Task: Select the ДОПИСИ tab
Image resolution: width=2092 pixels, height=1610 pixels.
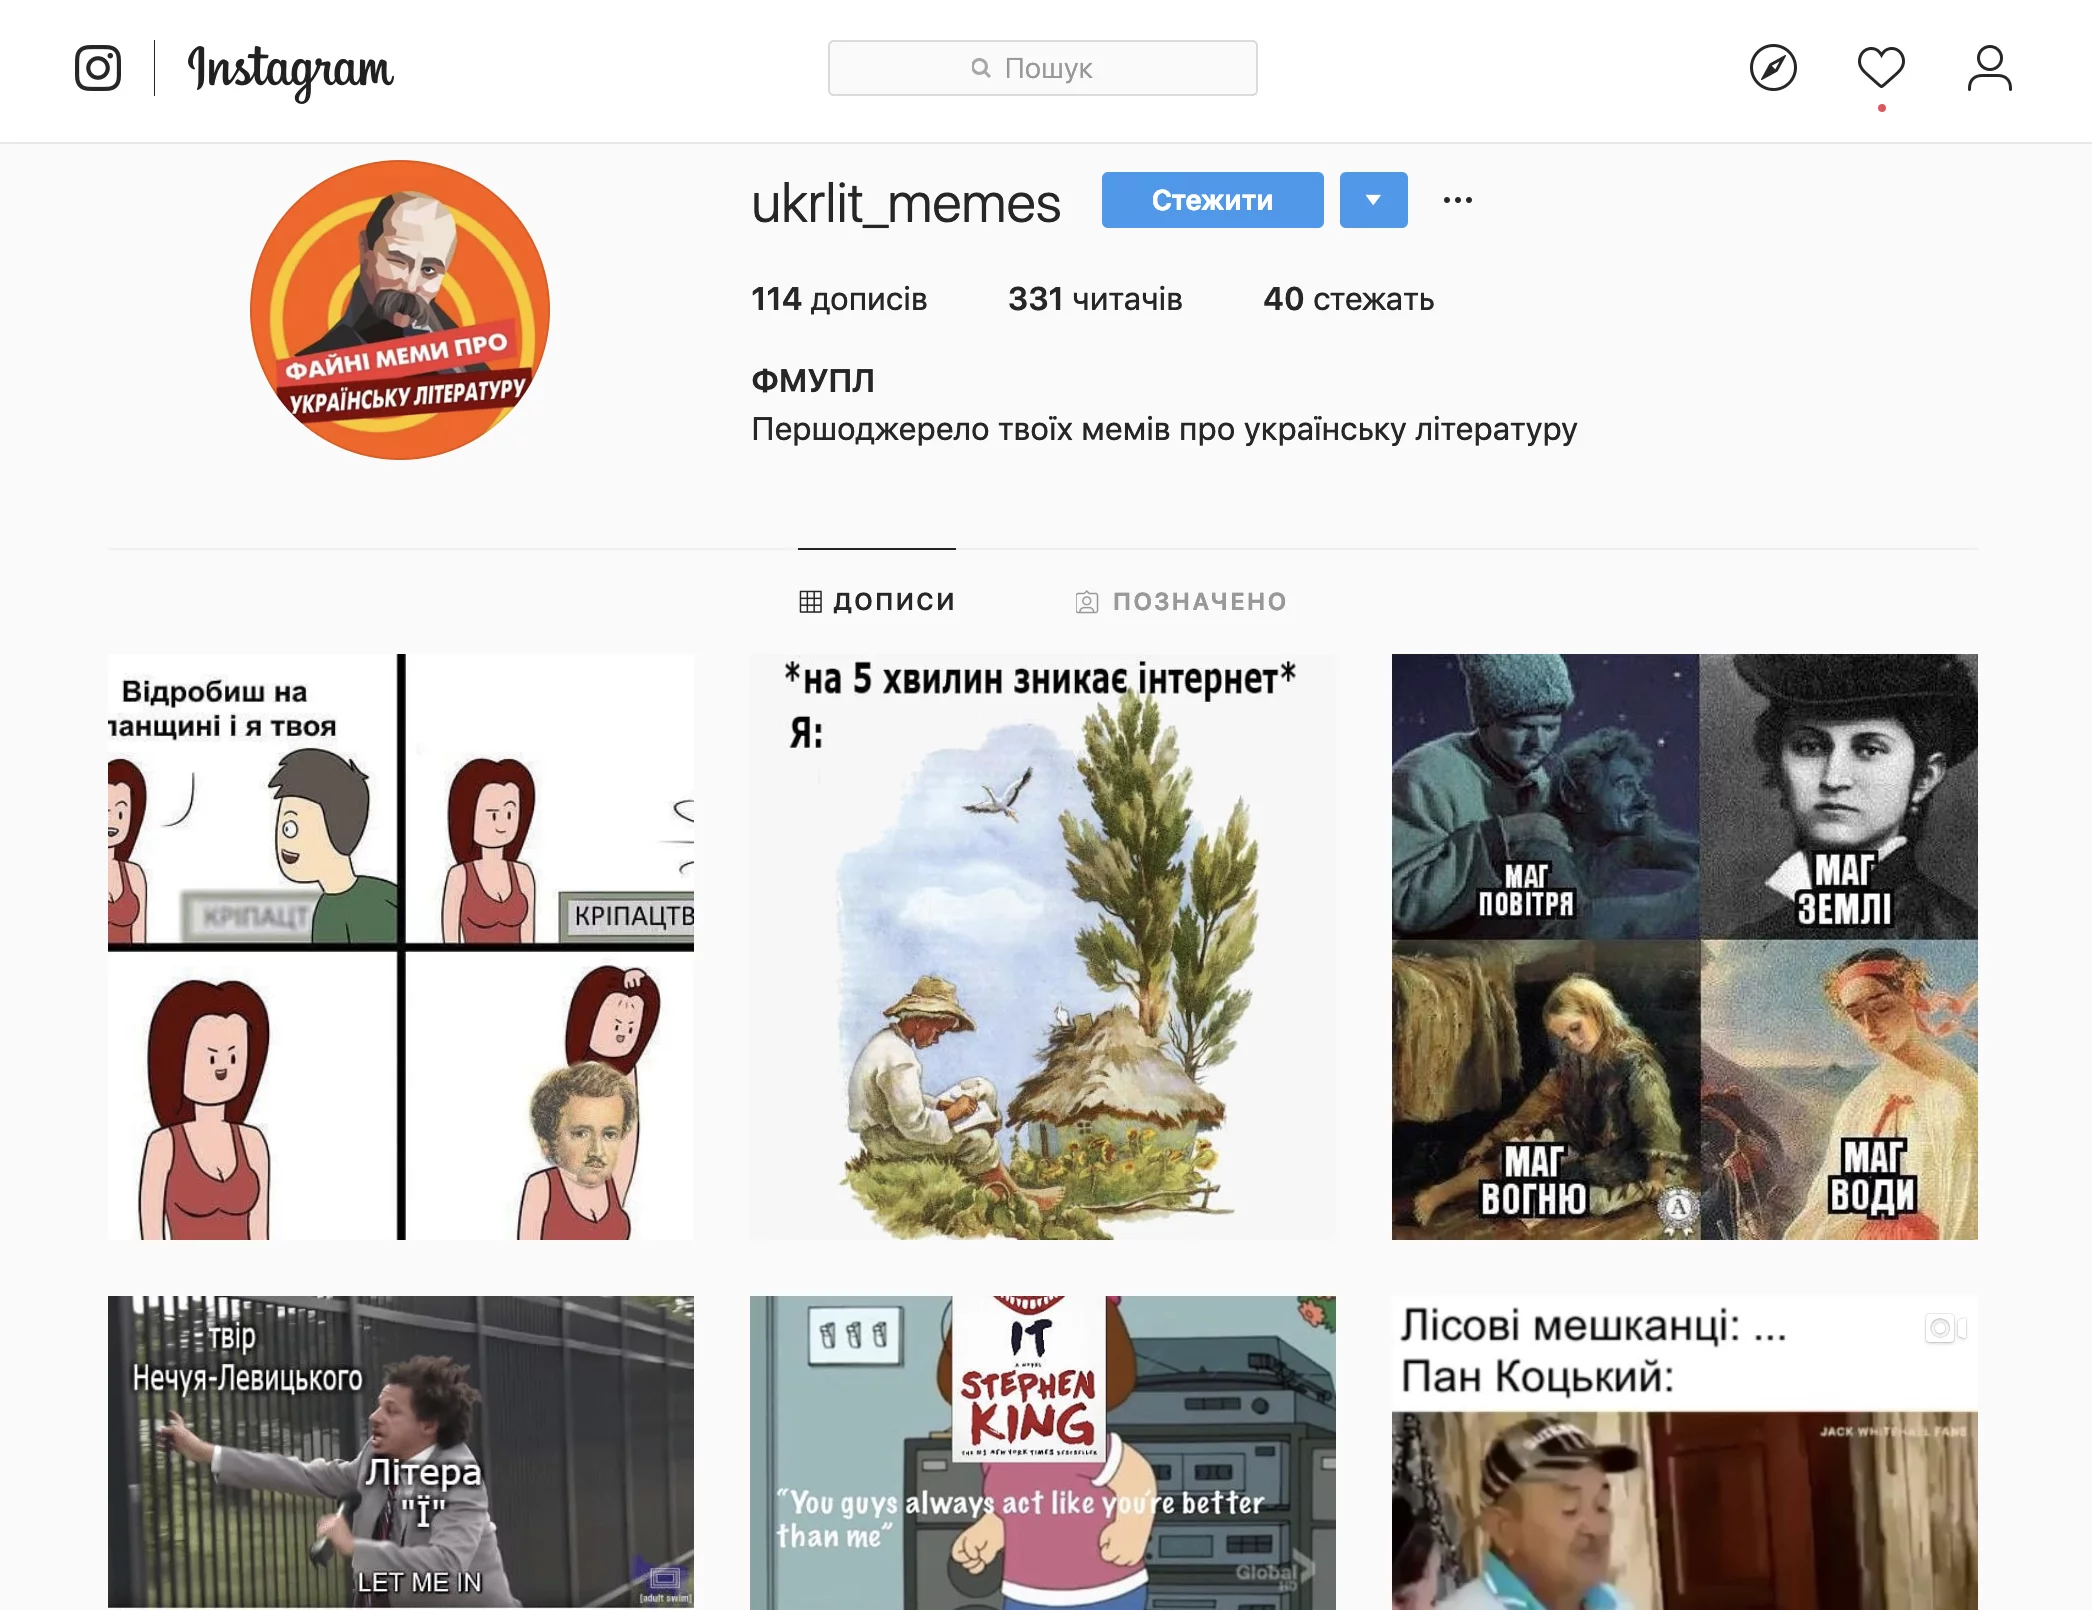Action: coord(877,601)
